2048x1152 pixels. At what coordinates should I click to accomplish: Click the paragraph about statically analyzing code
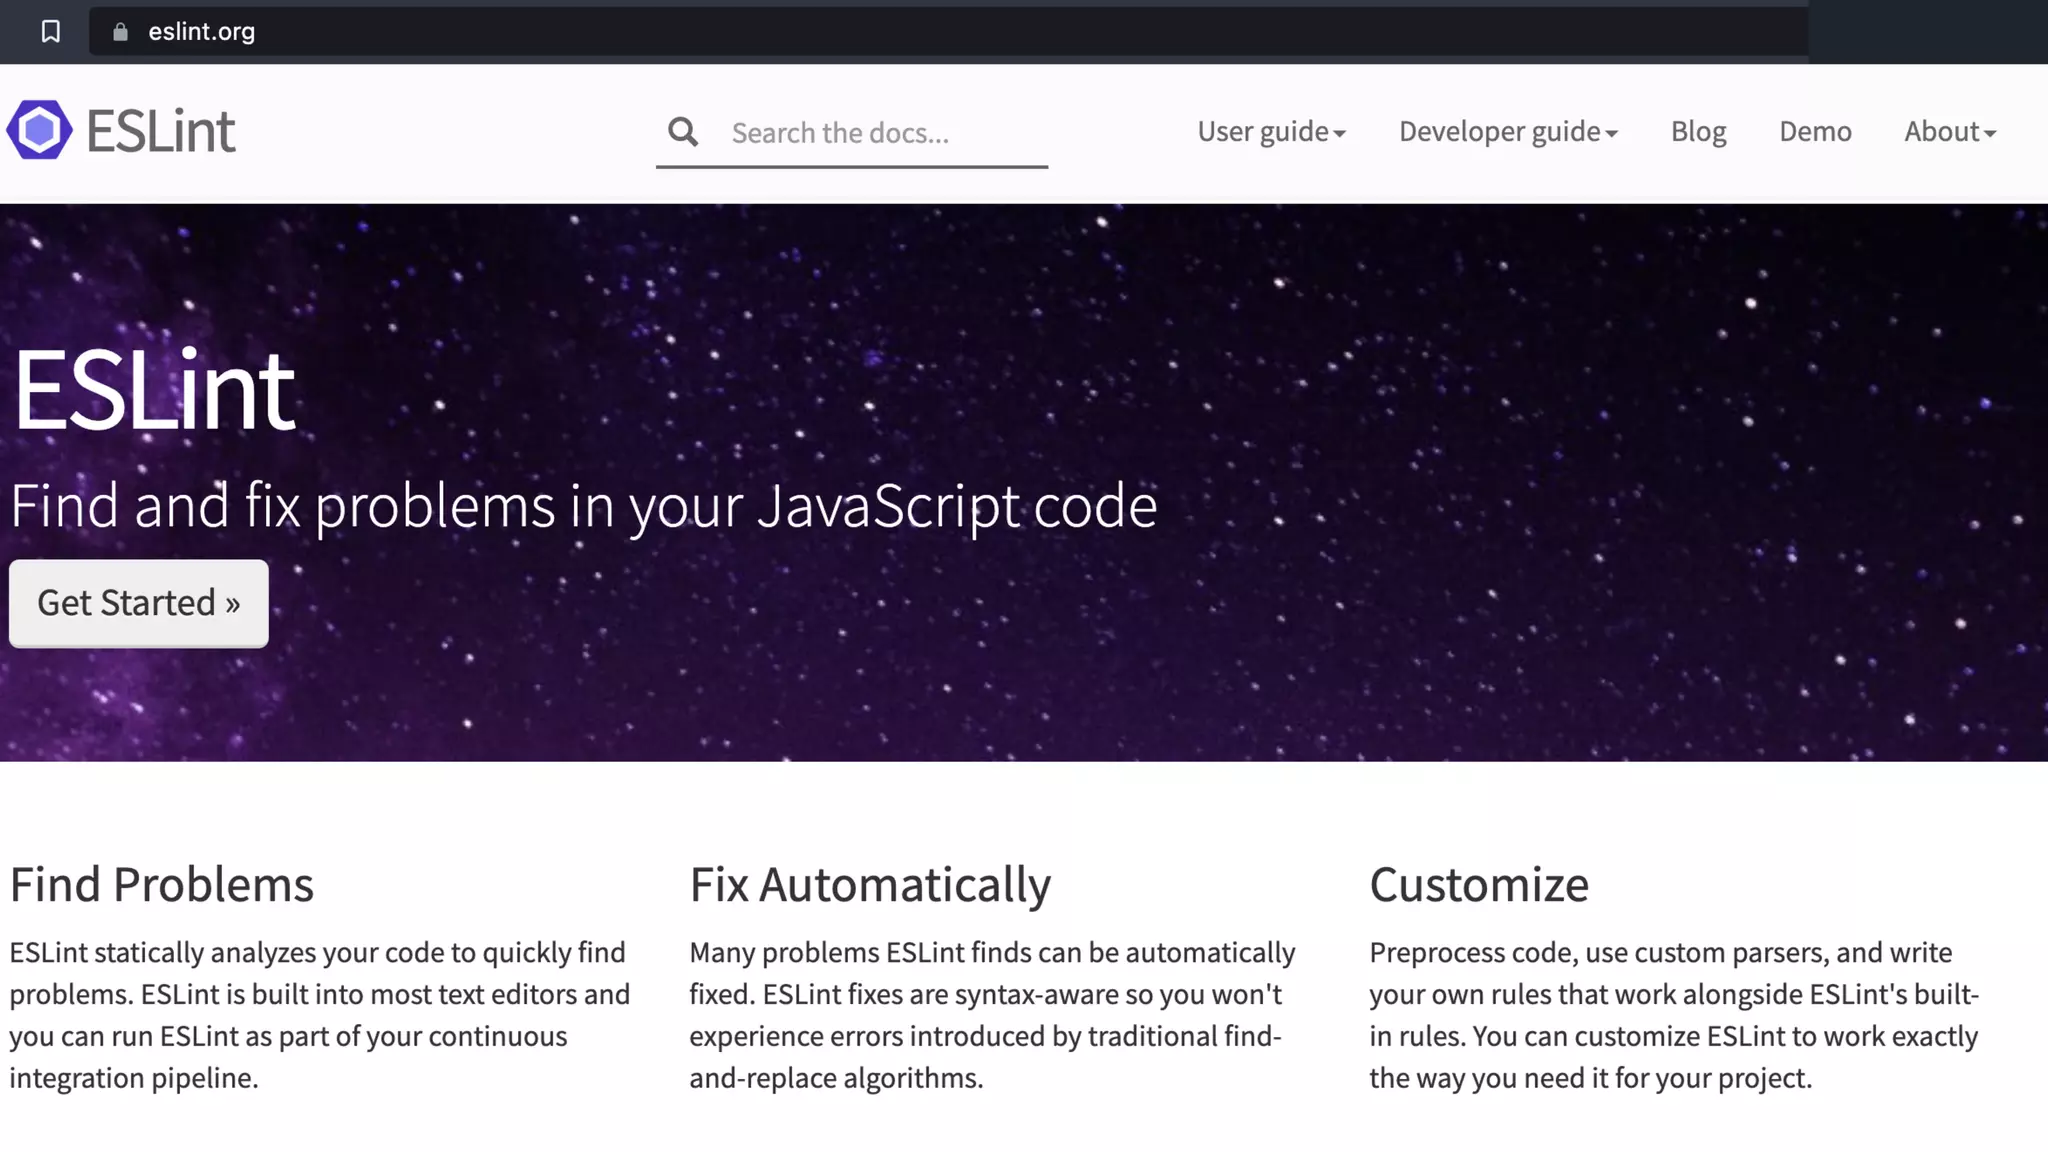point(320,1015)
